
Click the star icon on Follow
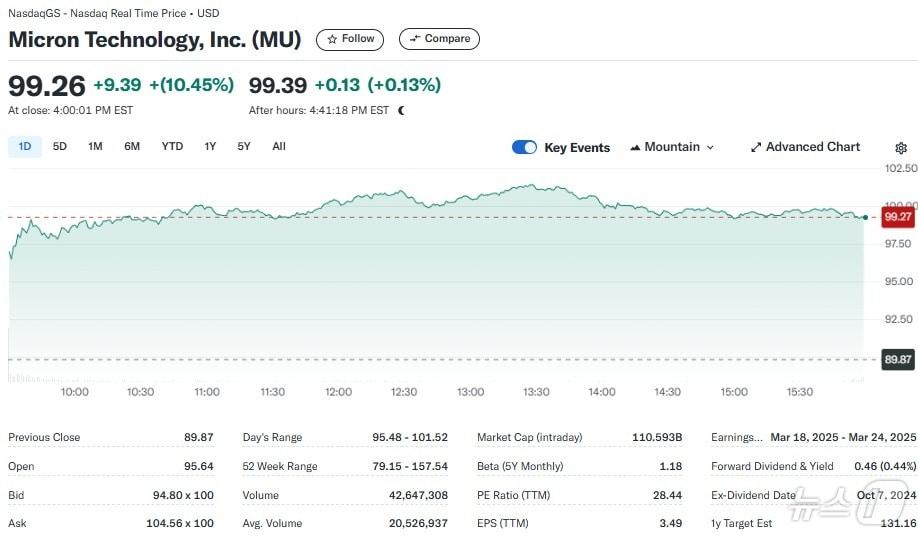click(333, 39)
